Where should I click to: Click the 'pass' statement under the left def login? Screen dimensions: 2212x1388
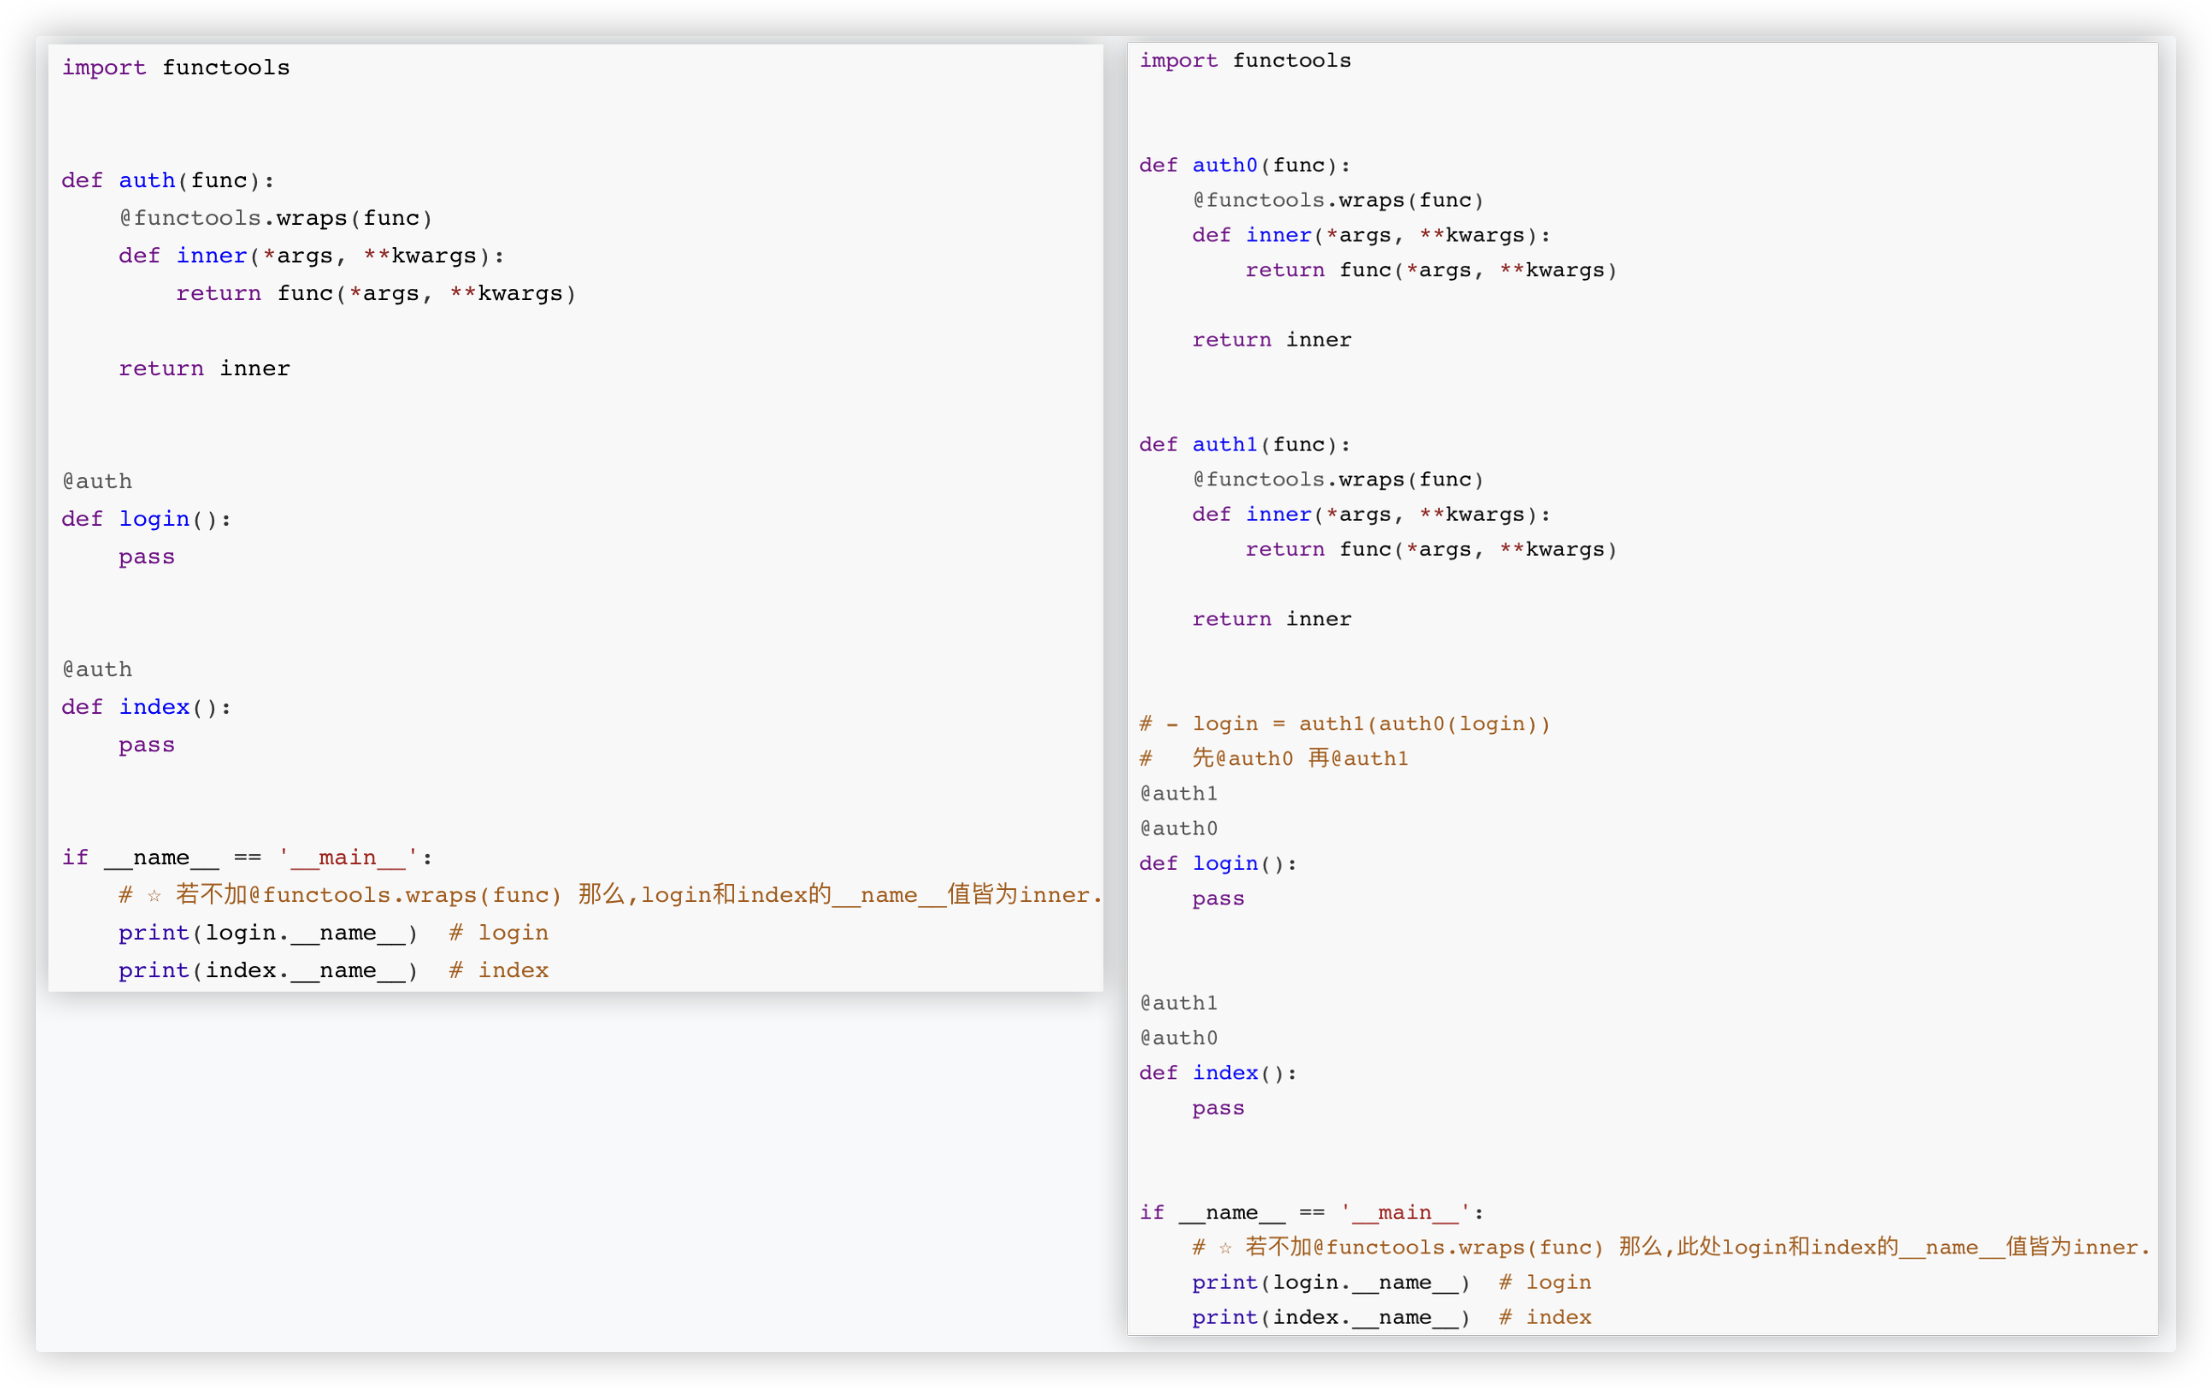[x=146, y=557]
